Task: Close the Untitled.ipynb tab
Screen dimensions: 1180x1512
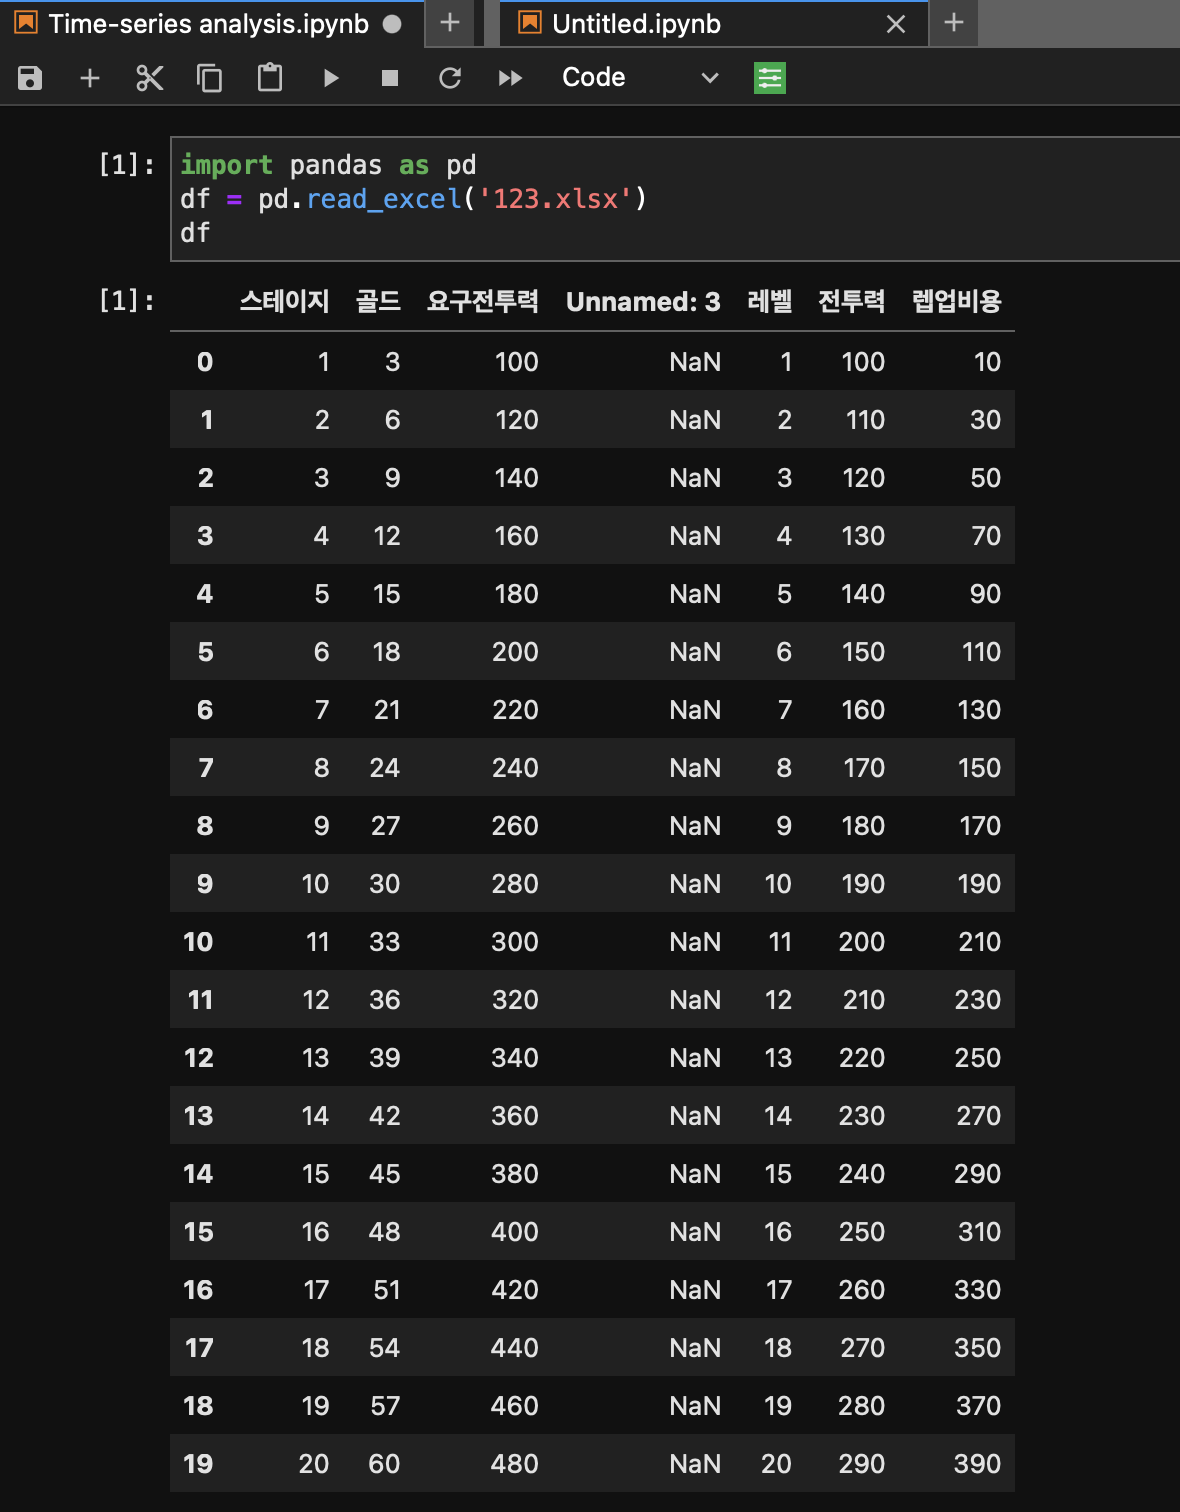Action: [x=896, y=24]
